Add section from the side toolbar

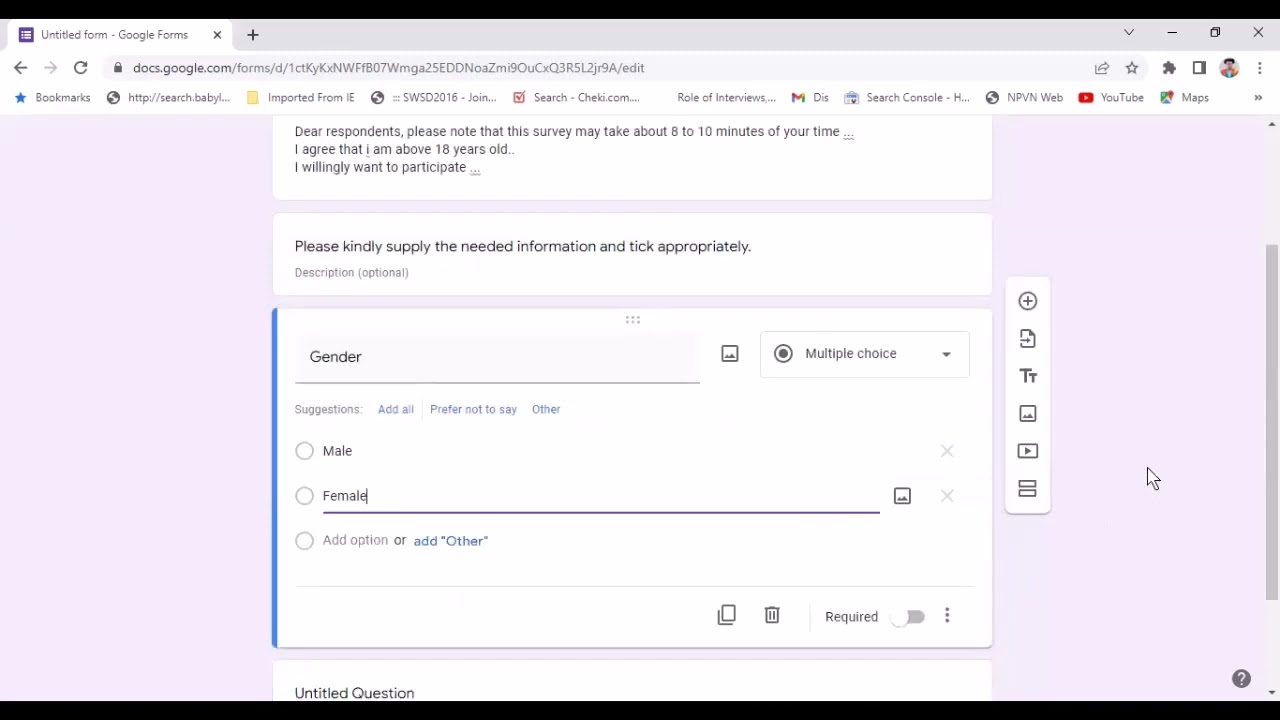tap(1028, 489)
